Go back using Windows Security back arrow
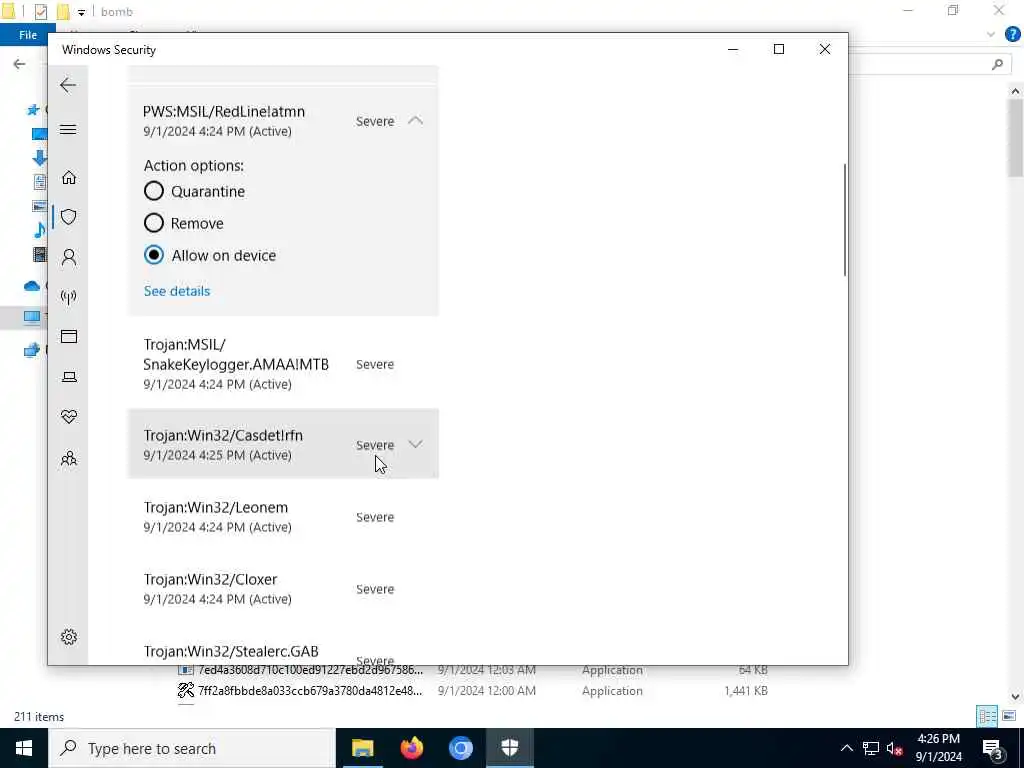 tap(68, 85)
